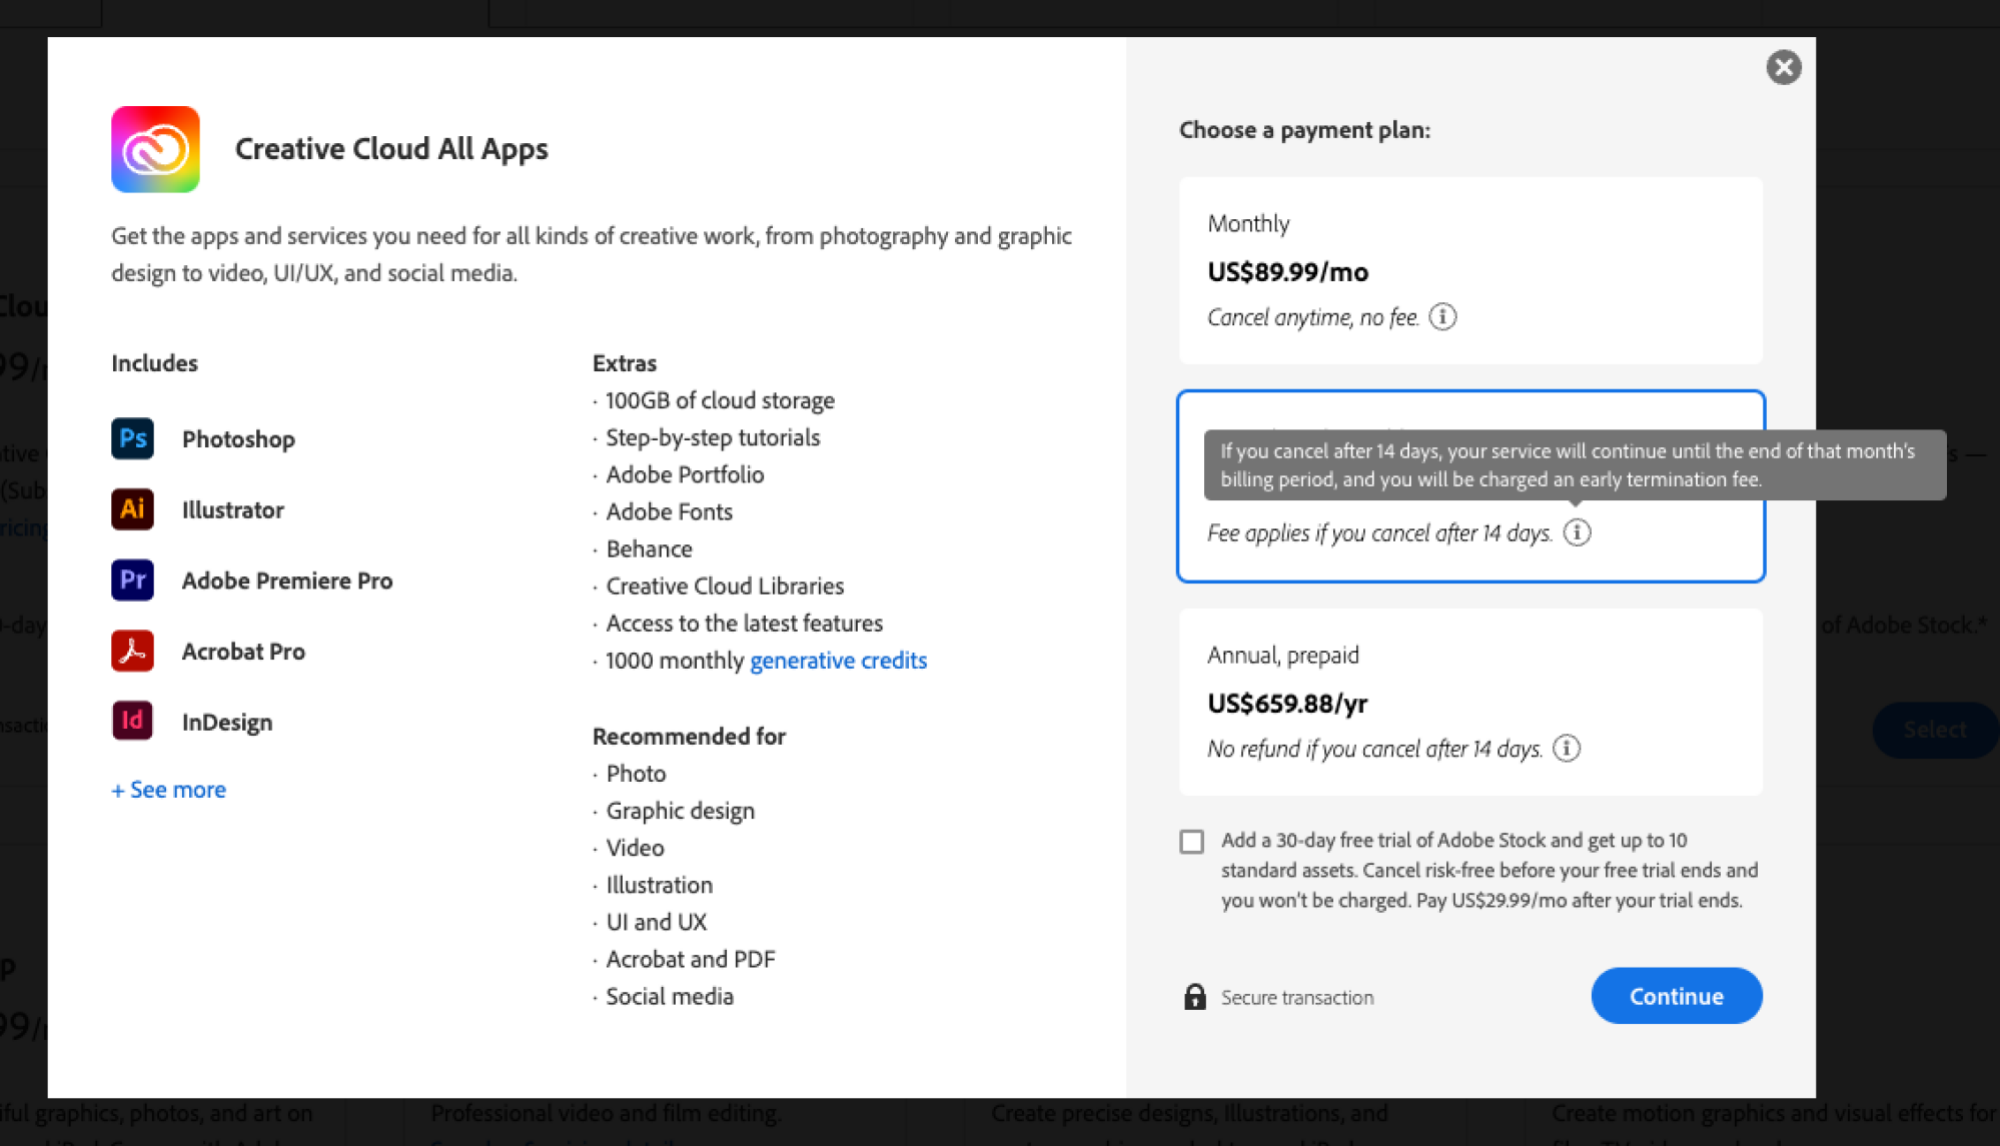Click the Video recommendation item

point(634,847)
